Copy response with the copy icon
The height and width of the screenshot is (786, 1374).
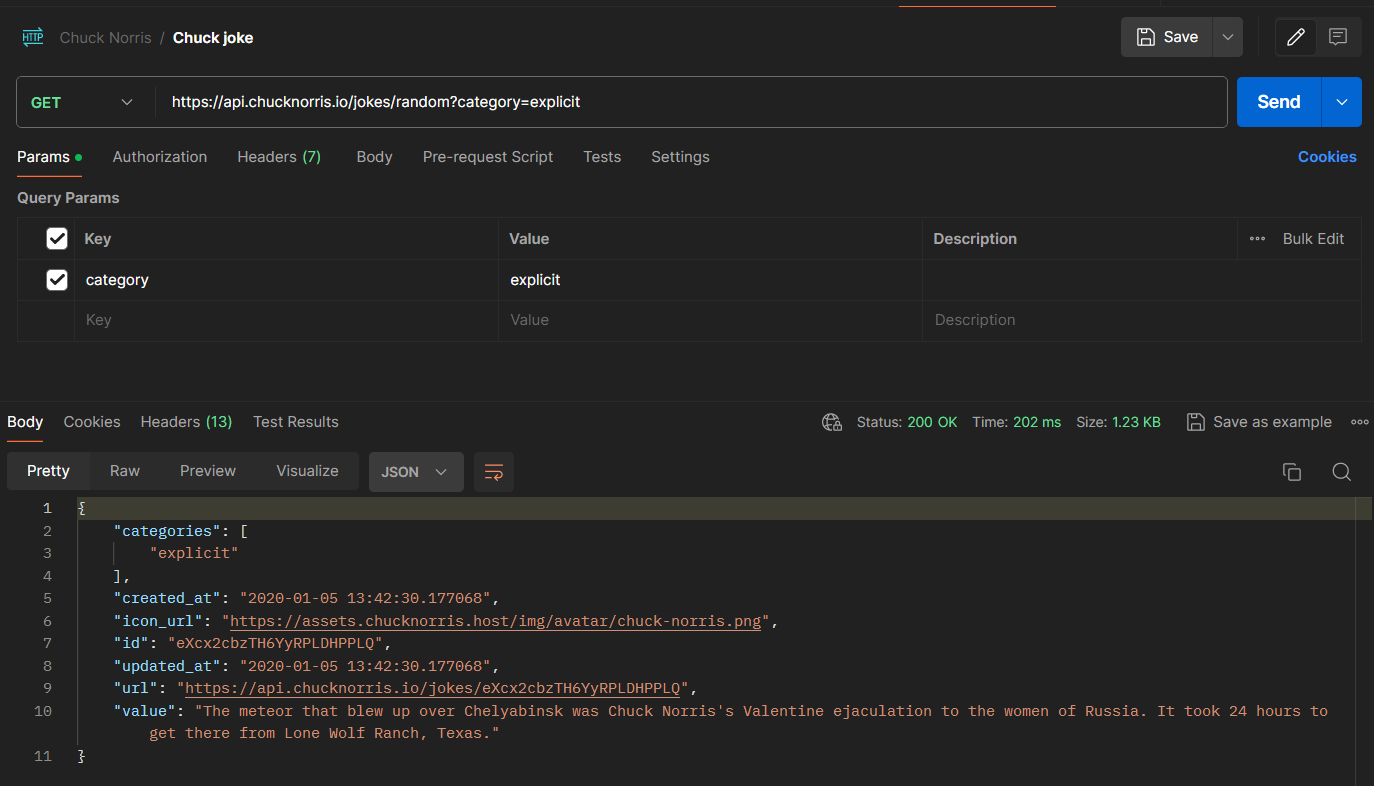point(1292,472)
